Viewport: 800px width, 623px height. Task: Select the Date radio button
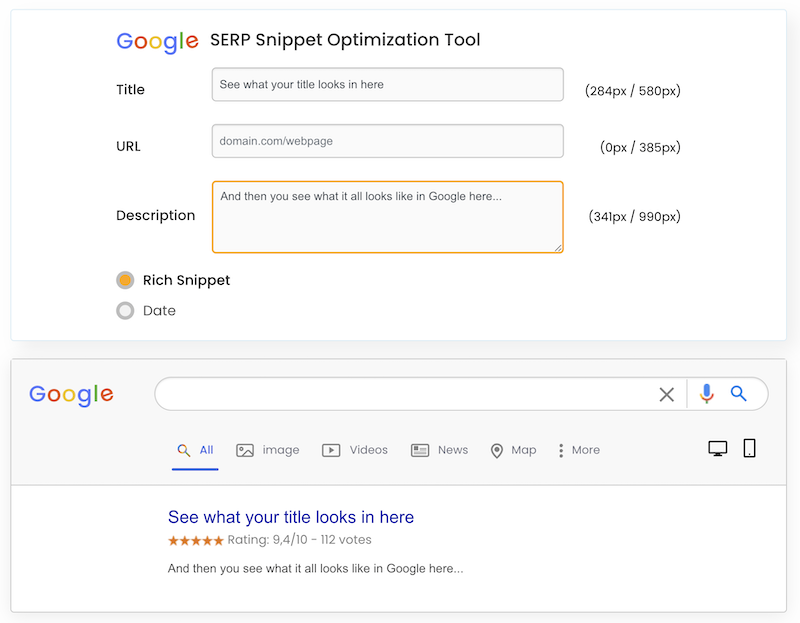pos(125,311)
